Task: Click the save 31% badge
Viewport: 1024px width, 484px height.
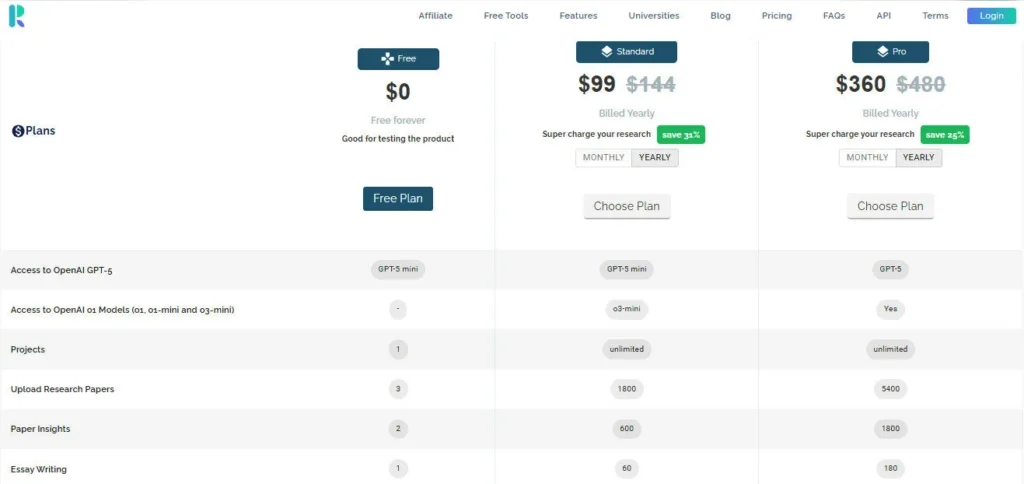Action: point(680,134)
